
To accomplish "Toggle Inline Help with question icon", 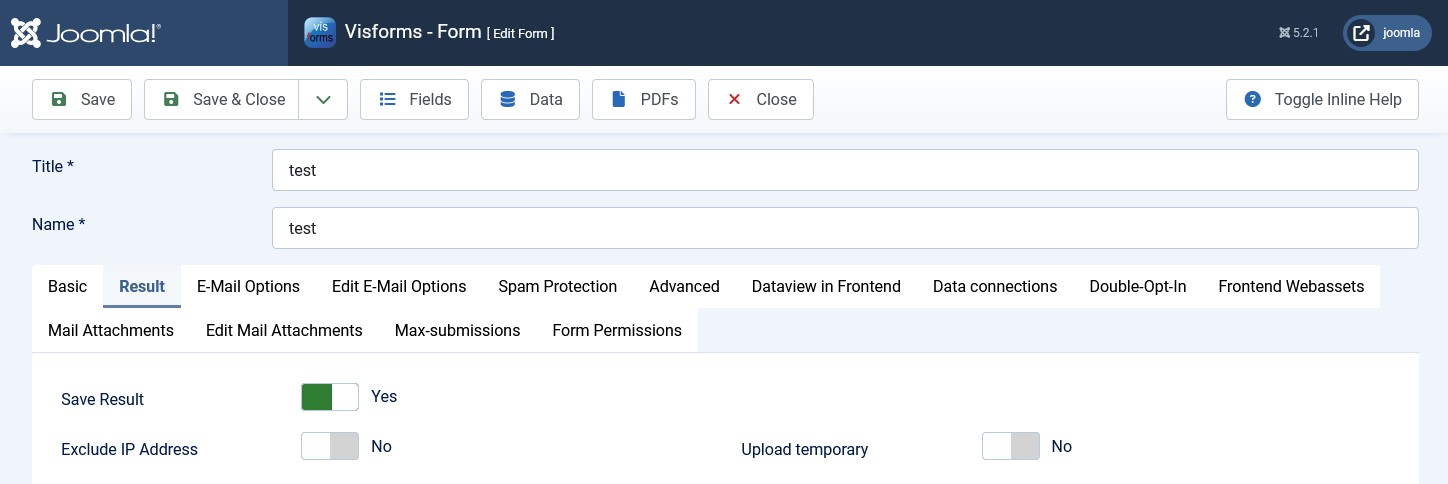I will tap(1321, 99).
